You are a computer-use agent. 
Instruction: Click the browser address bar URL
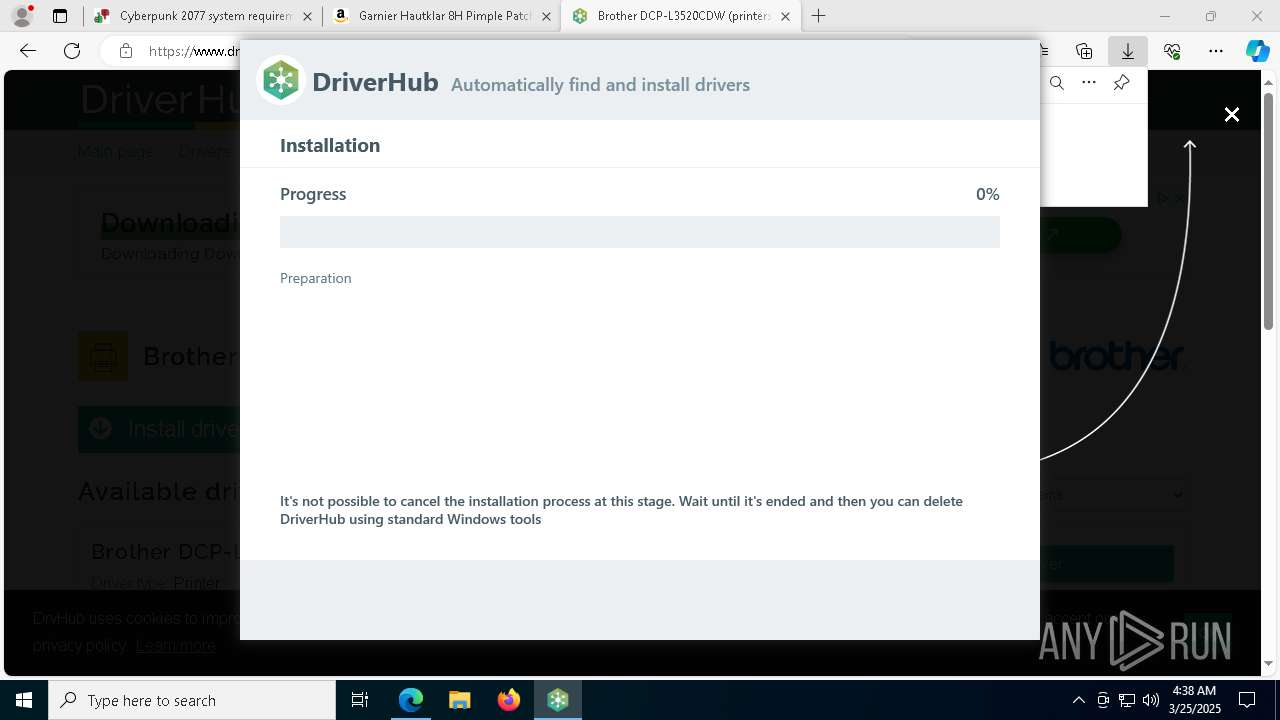[x=194, y=51]
